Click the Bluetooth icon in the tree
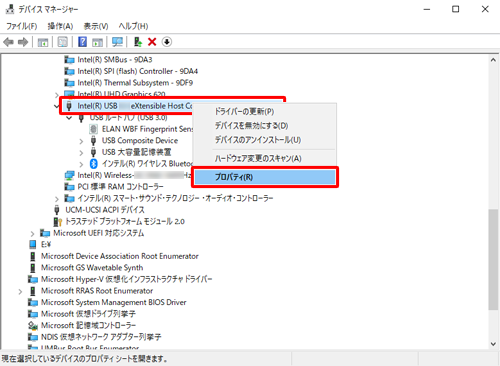This screenshot has height=366, width=500. coord(94,164)
